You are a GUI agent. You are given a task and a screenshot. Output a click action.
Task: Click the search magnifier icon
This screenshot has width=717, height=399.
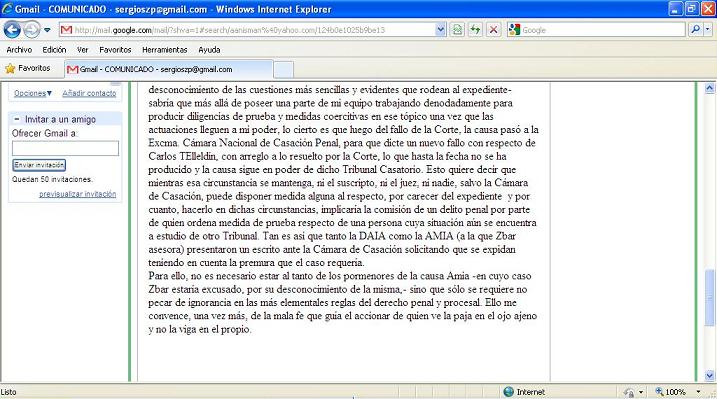click(x=696, y=30)
